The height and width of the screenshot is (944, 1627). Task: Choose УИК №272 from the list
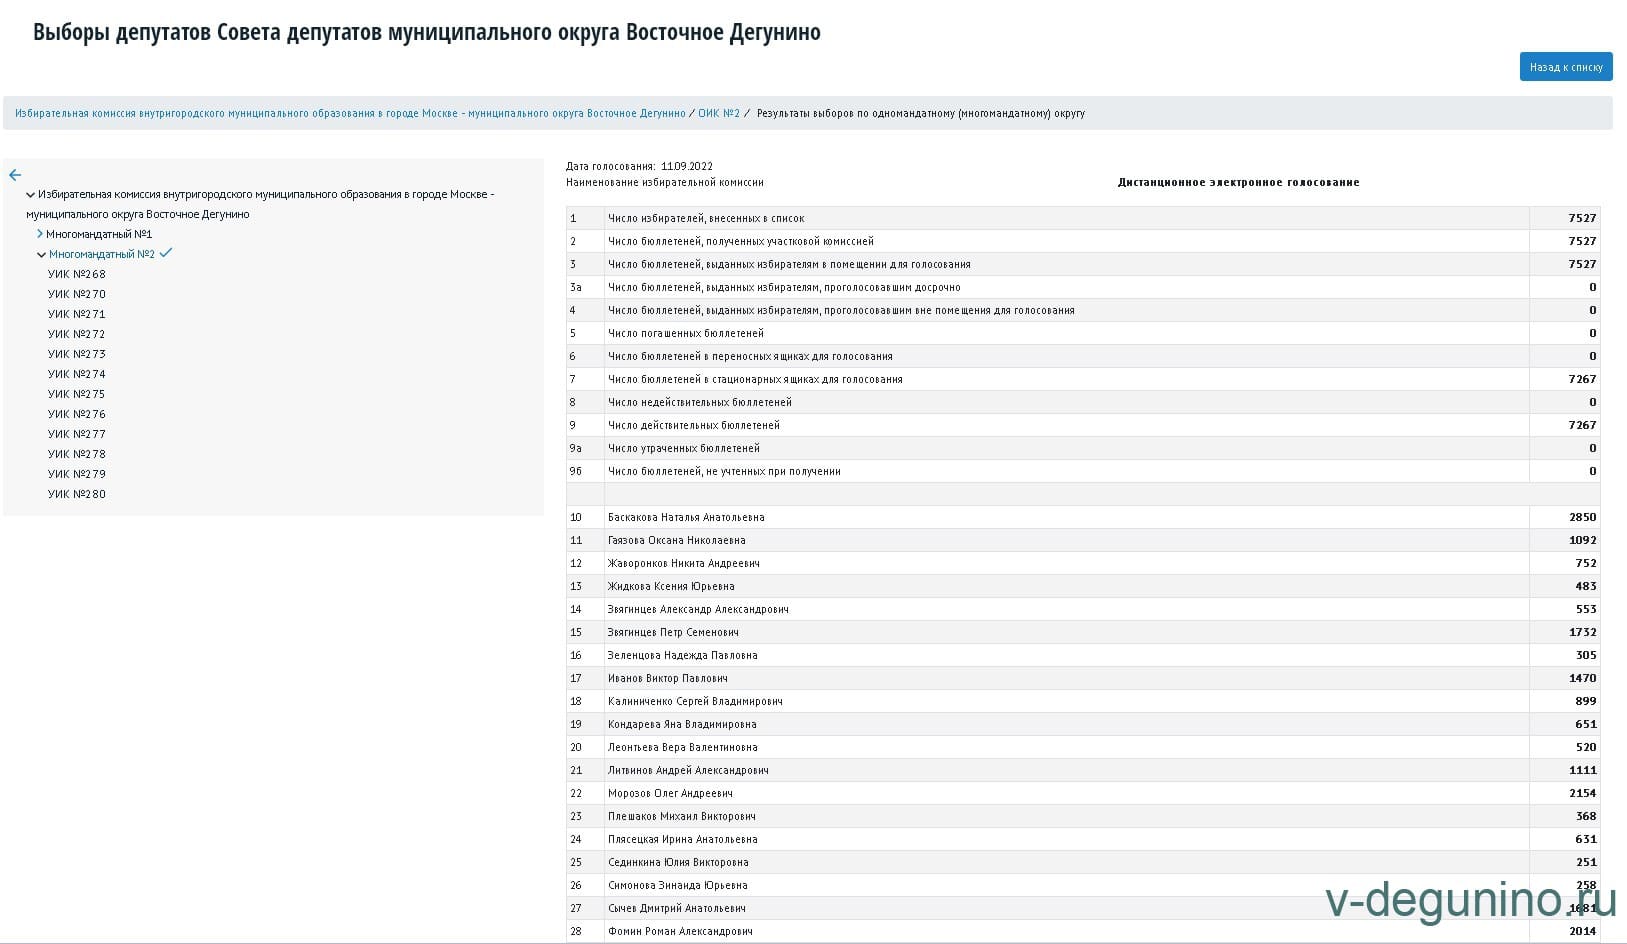[x=77, y=334]
